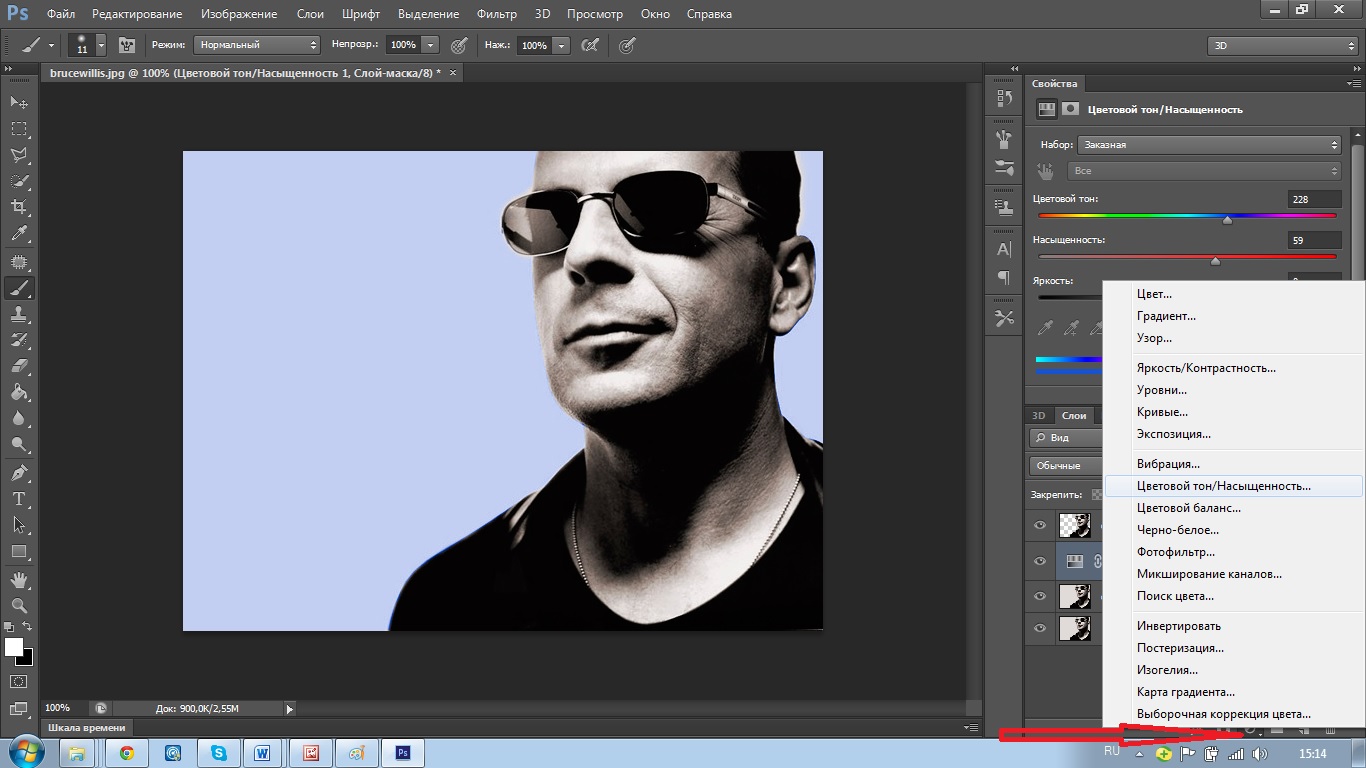Toggle visibility of the Hue/Saturation adjustment layer
This screenshot has width=1366, height=768.
click(1040, 561)
